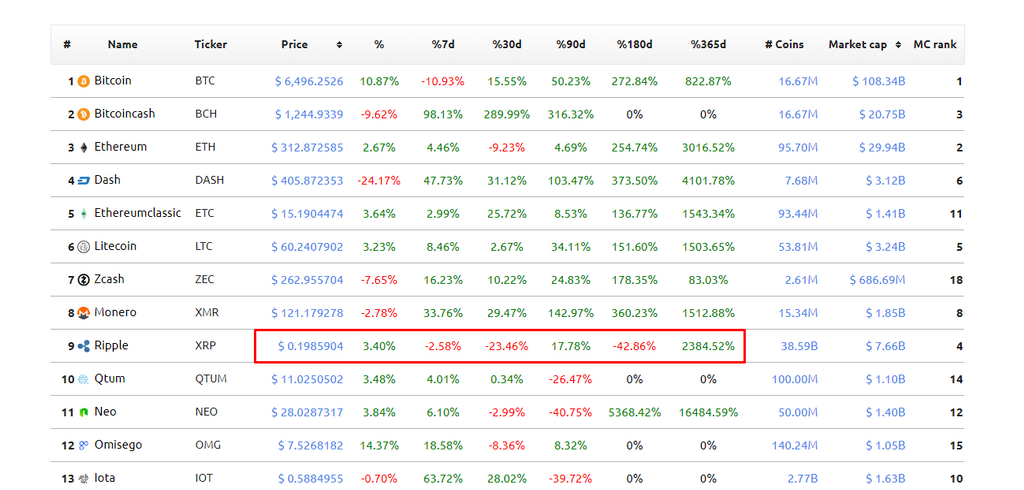Sort table by Market cap arrows
This screenshot has width=1024, height=490.
coord(899,45)
